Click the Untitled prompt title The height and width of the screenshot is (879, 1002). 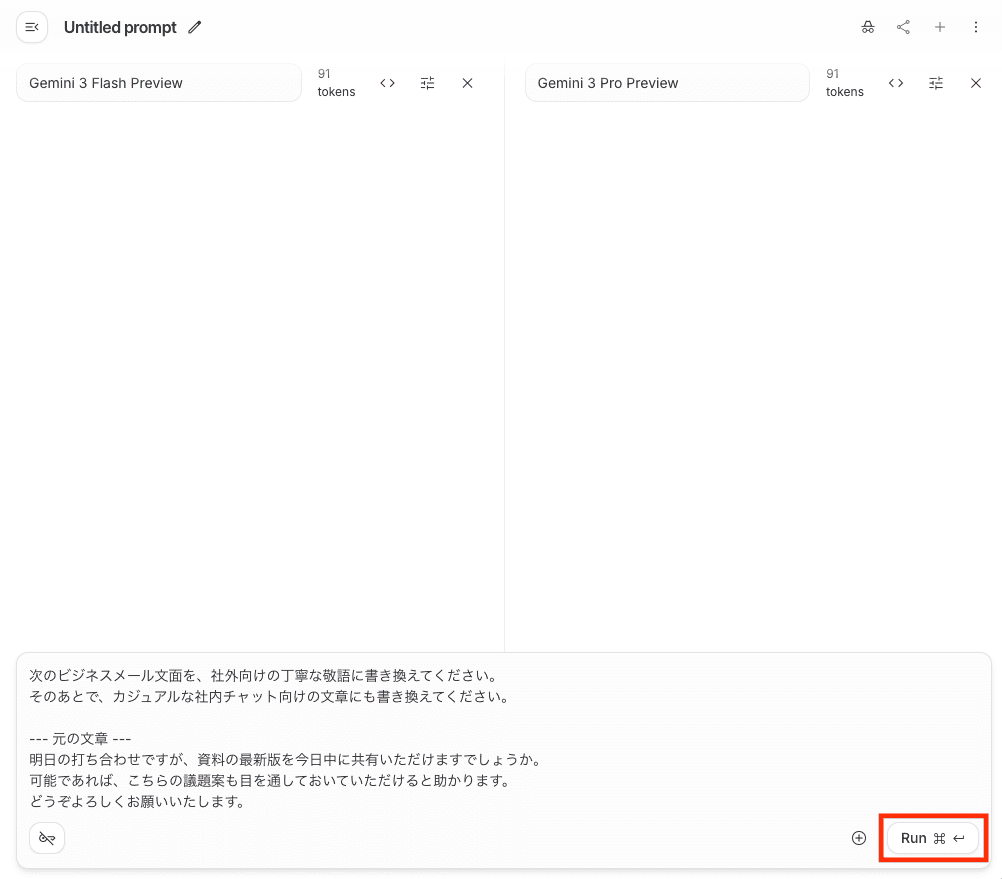(x=120, y=27)
